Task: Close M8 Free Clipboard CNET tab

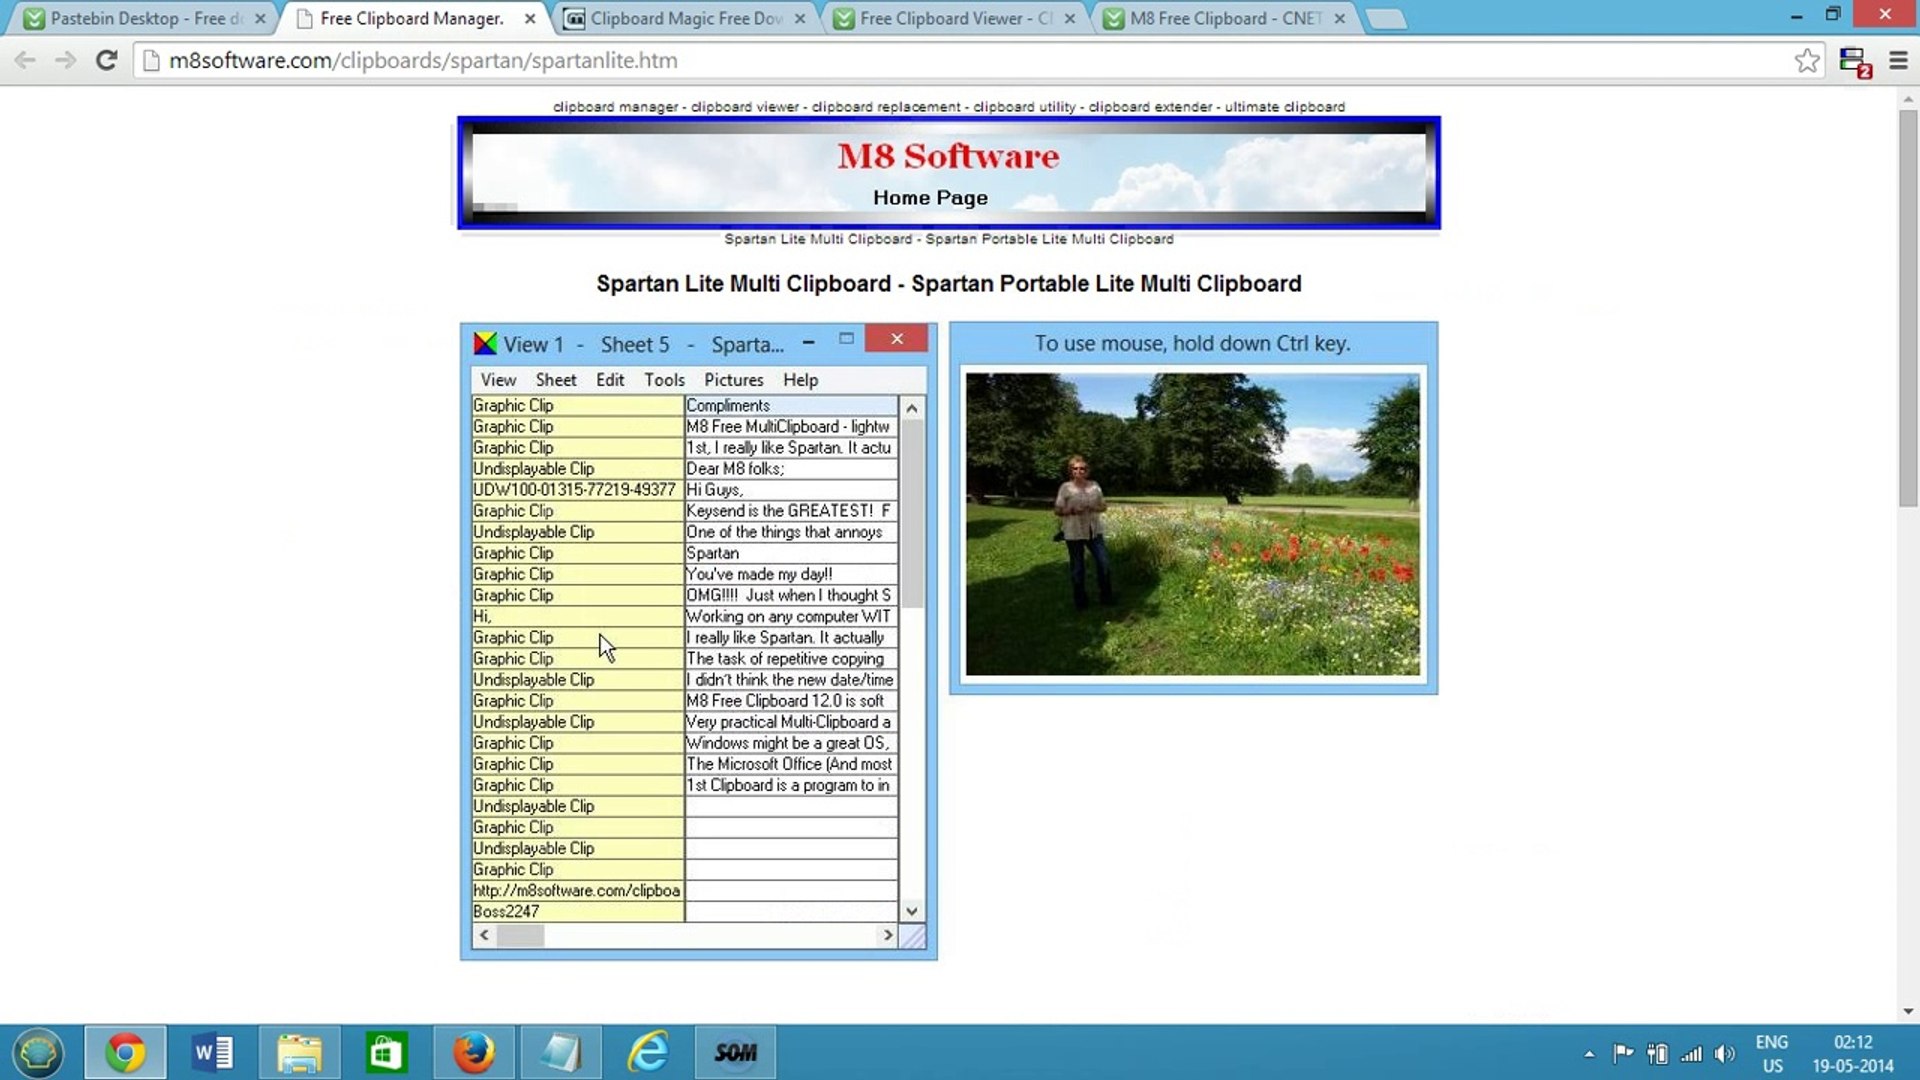Action: tap(1340, 18)
